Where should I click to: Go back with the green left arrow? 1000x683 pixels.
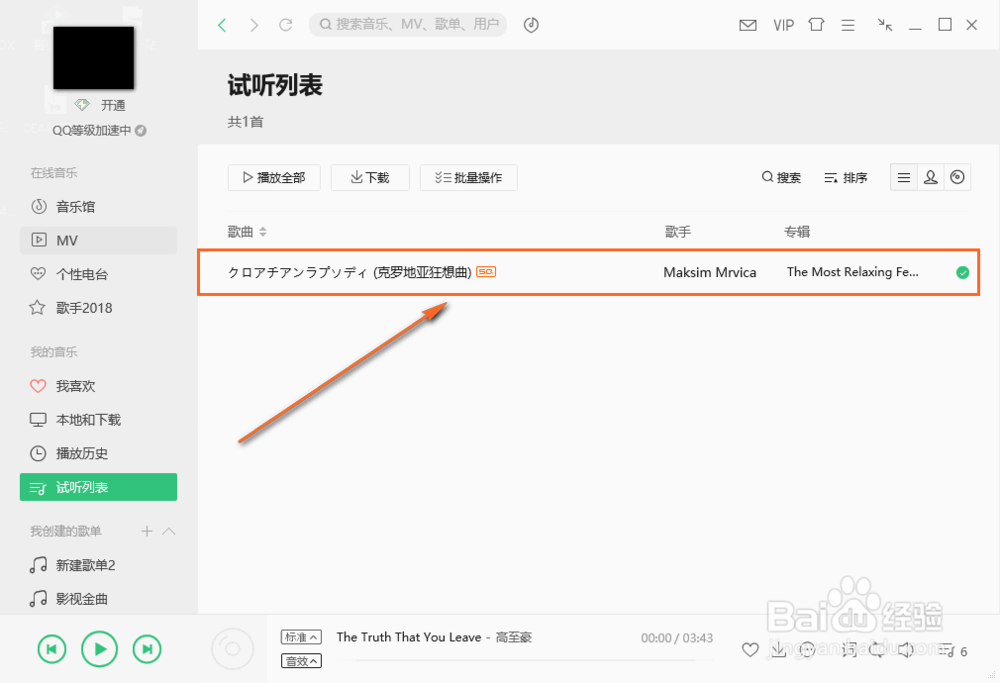pos(222,25)
